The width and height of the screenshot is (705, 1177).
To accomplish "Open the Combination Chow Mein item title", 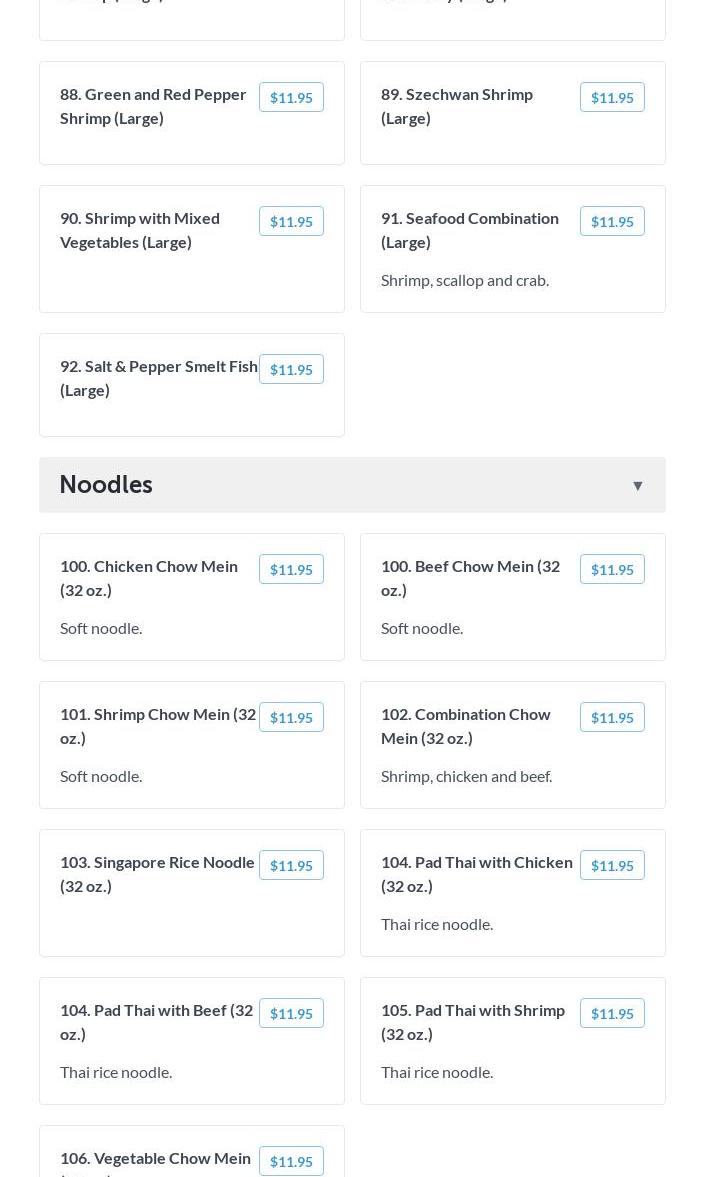I will click(x=465, y=725).
